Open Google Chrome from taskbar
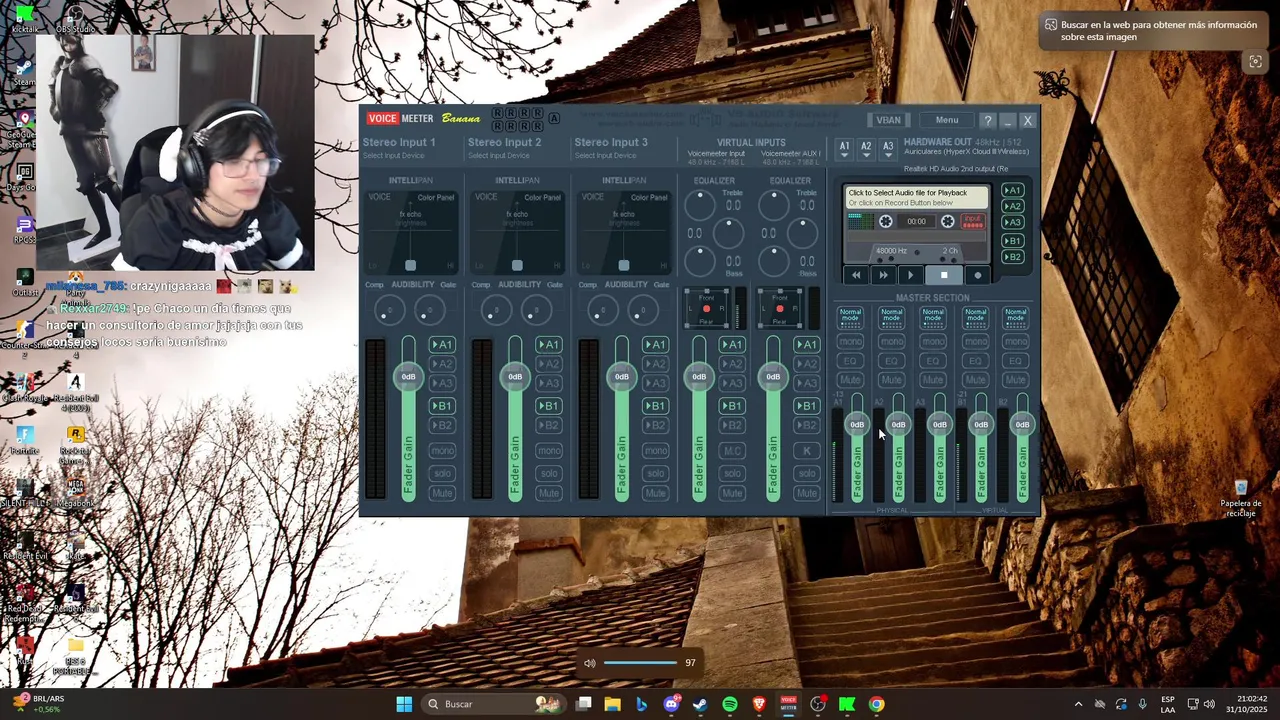The height and width of the screenshot is (720, 1280). pos(876,704)
